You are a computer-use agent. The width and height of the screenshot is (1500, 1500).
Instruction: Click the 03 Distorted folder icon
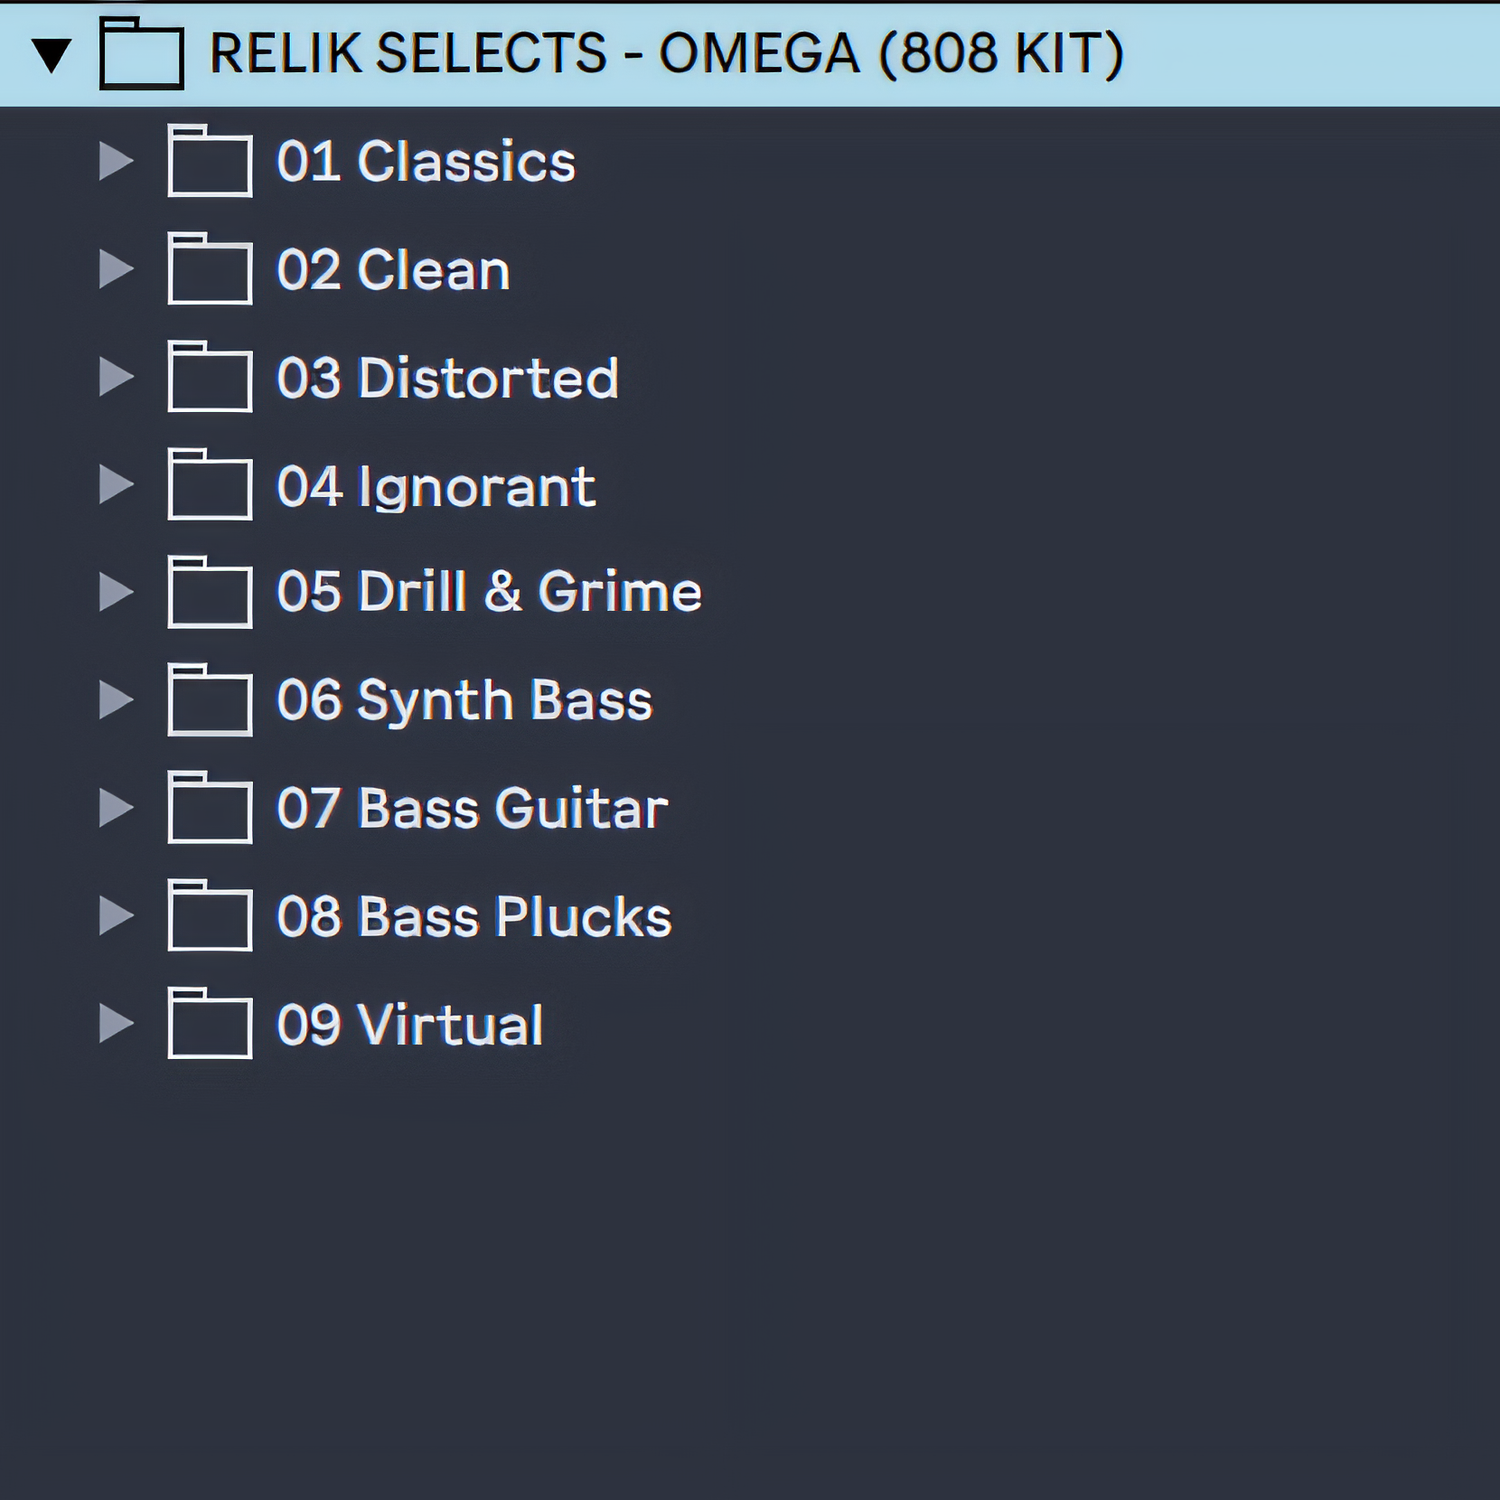209,378
